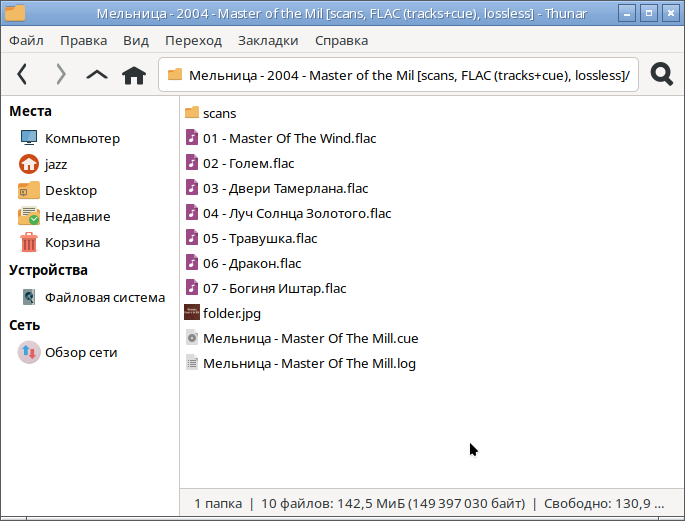The image size is (685, 521).
Task: Select file name 07 - Богиня Иштар.flac
Action: (x=274, y=288)
